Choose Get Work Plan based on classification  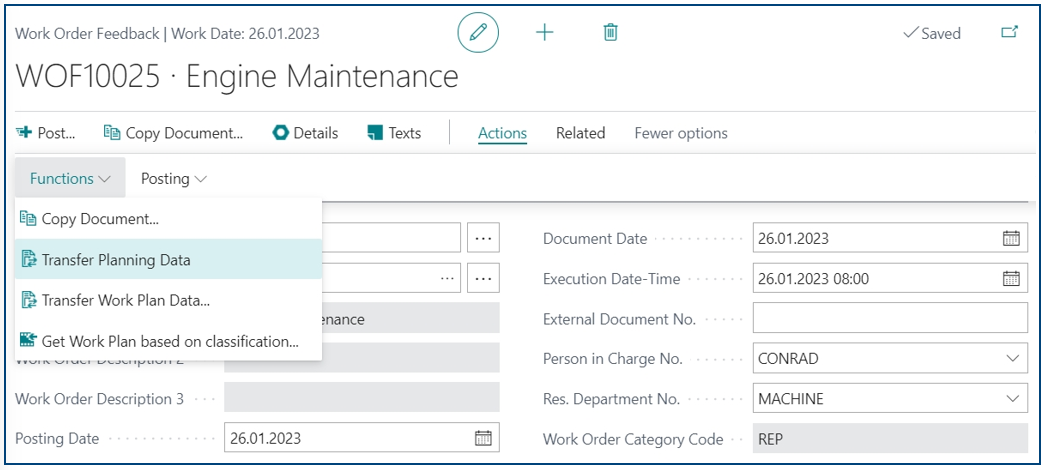pyautogui.click(x=169, y=341)
